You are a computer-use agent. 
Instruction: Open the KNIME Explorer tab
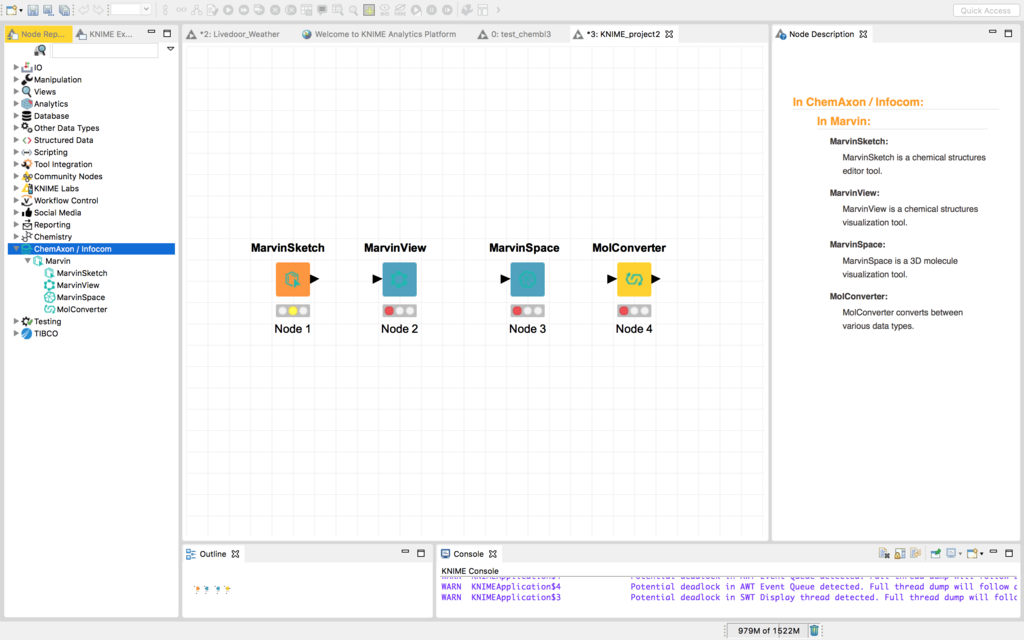104,34
